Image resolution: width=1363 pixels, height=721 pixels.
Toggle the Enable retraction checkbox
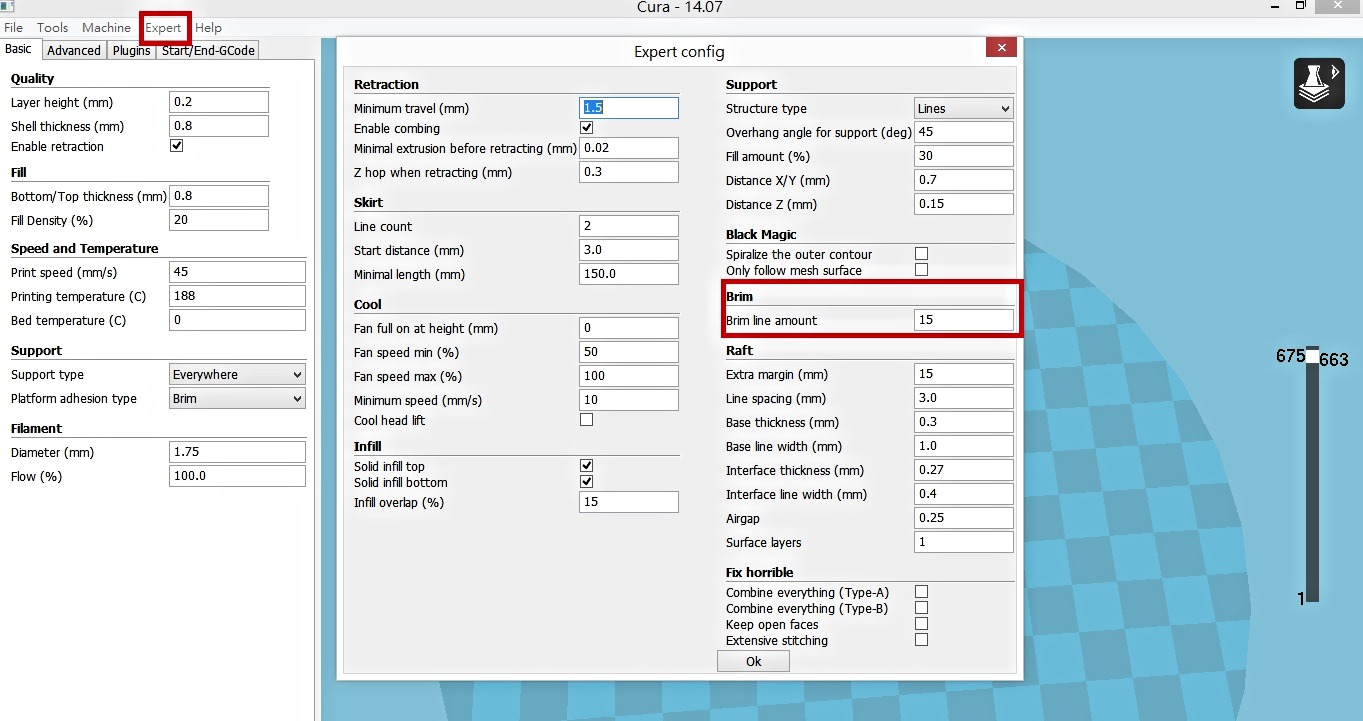pyautogui.click(x=177, y=146)
